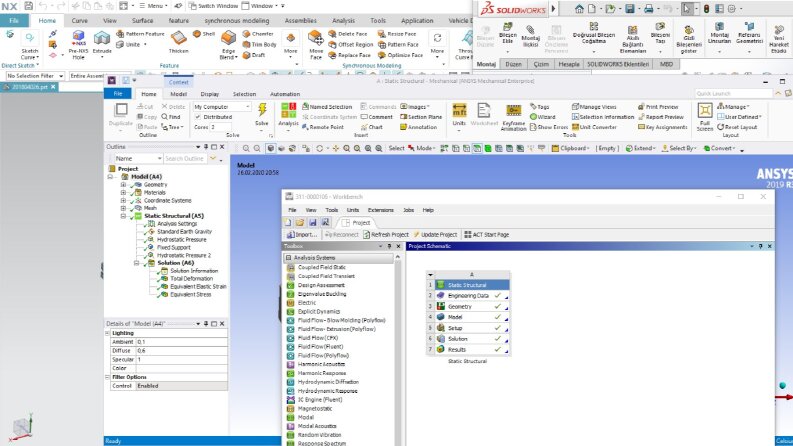
Task: Expand the Geometry node in Outline tree
Action: [123, 185]
